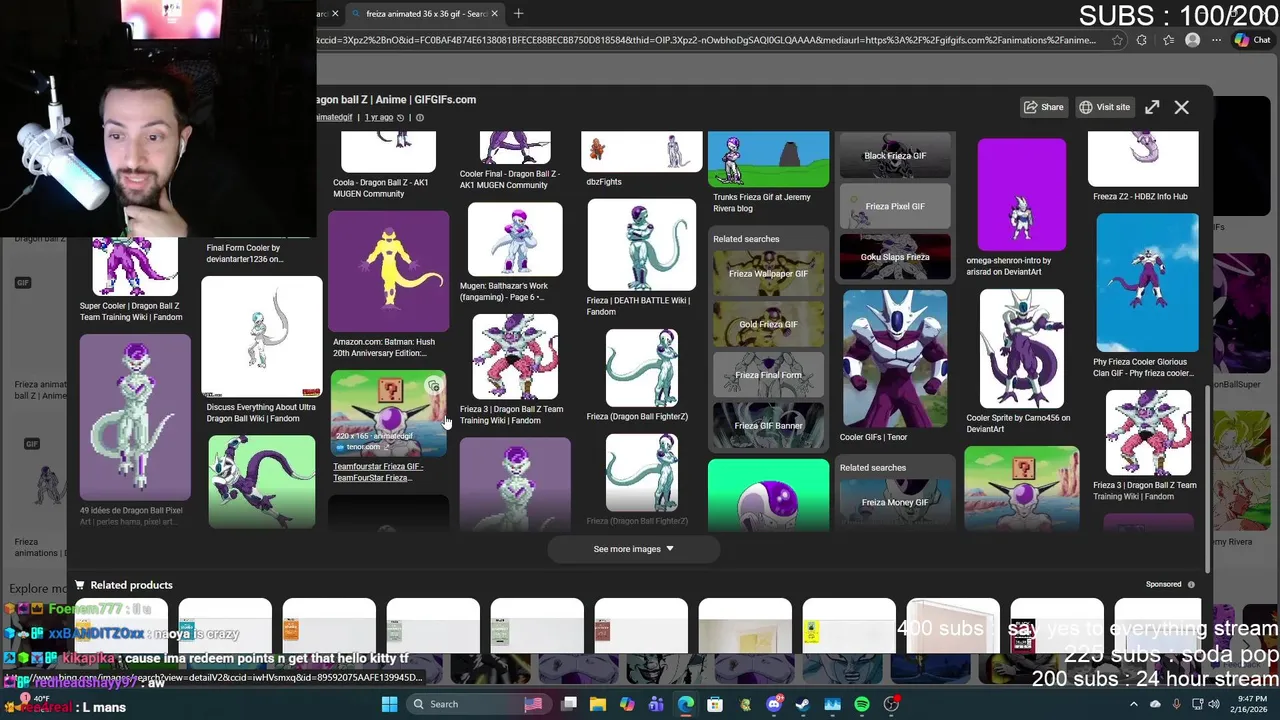
Task: Open Teamfourstar Frieza GIF thumbnail
Action: click(389, 414)
